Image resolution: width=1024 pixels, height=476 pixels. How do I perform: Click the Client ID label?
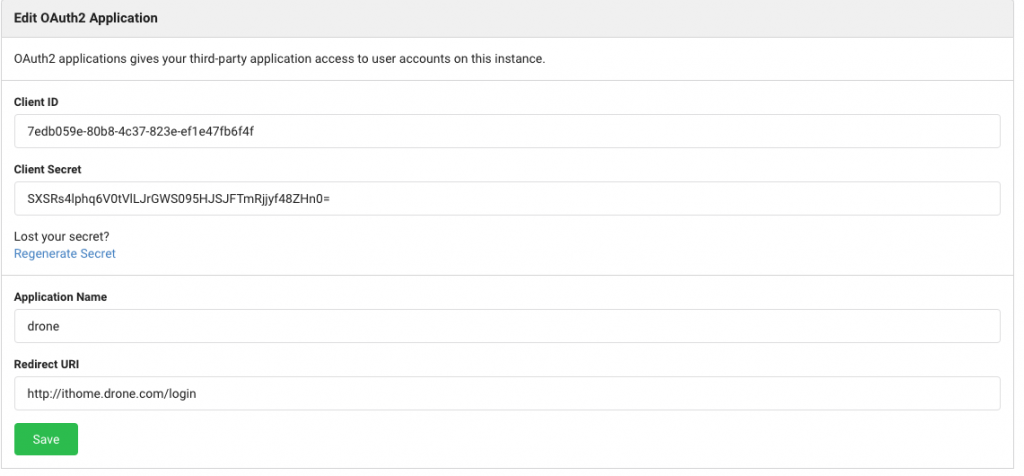point(37,102)
